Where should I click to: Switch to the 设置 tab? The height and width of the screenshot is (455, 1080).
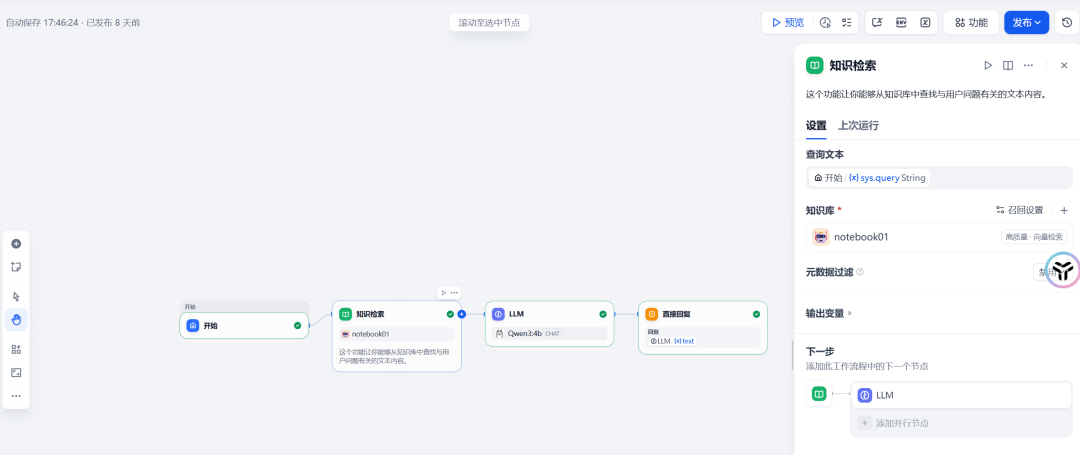tap(816, 126)
